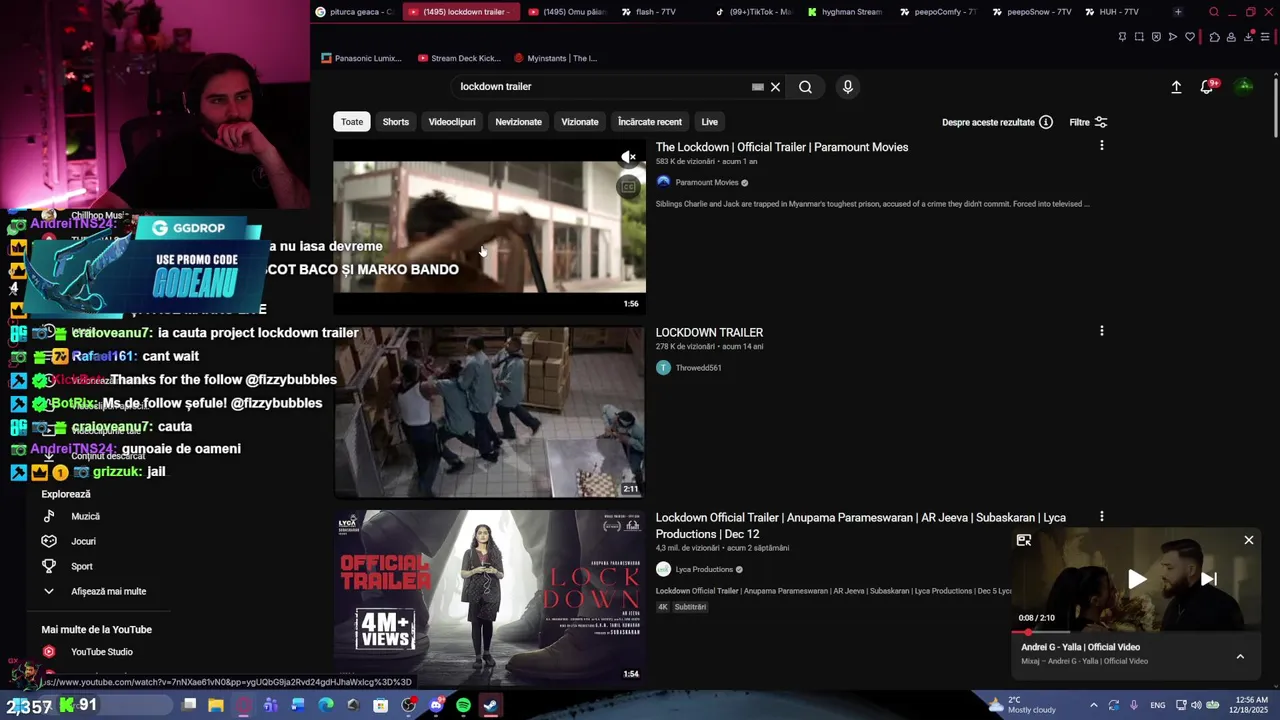Image resolution: width=1280 pixels, height=720 pixels.
Task: Open Steam from the taskbar
Action: pos(490,705)
